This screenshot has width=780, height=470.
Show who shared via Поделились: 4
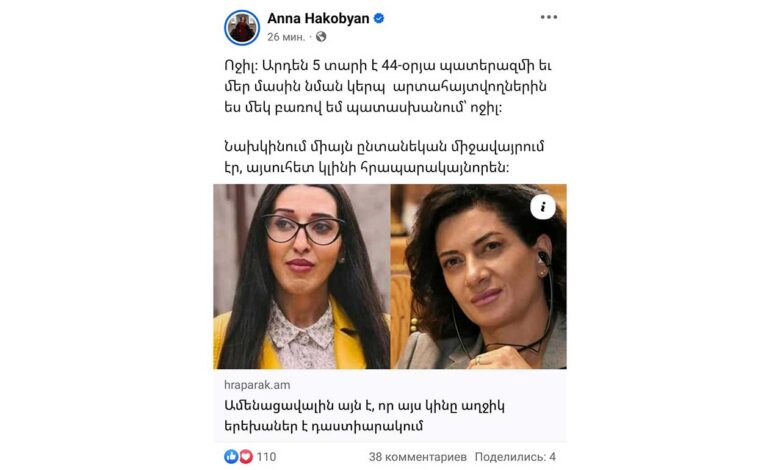point(515,457)
